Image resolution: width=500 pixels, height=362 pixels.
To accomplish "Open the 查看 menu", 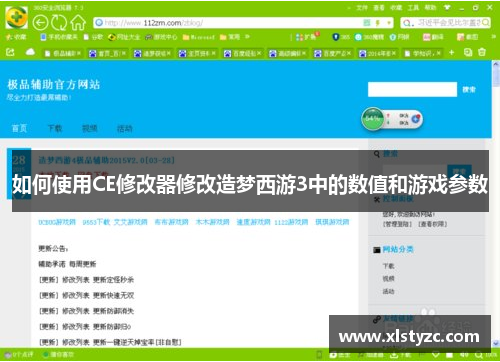I will click(378, 7).
